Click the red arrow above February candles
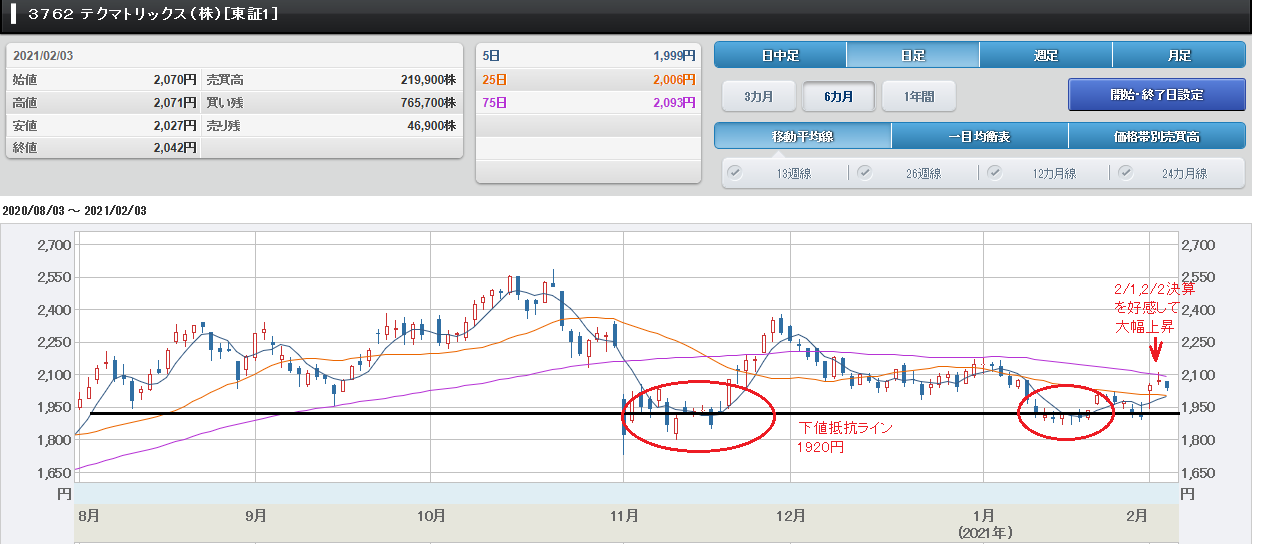This screenshot has width=1262, height=544. pyautogui.click(x=1155, y=349)
